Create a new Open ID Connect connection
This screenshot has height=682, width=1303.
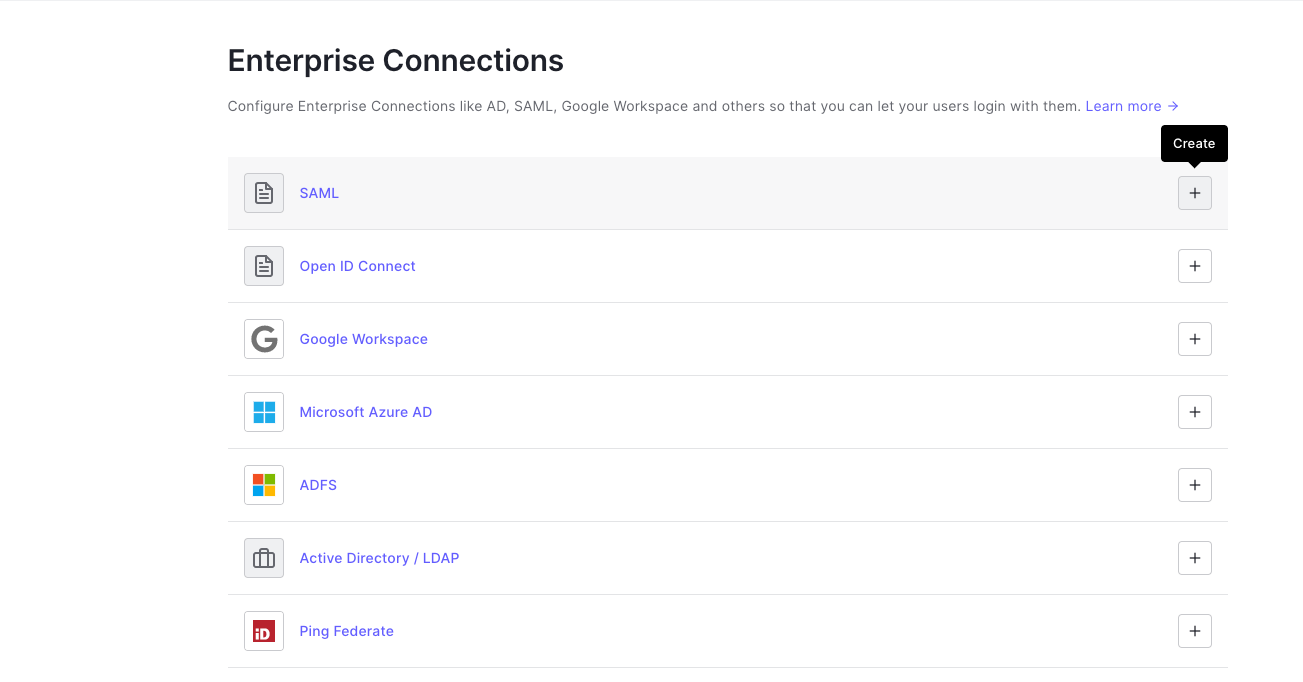coord(1194,265)
